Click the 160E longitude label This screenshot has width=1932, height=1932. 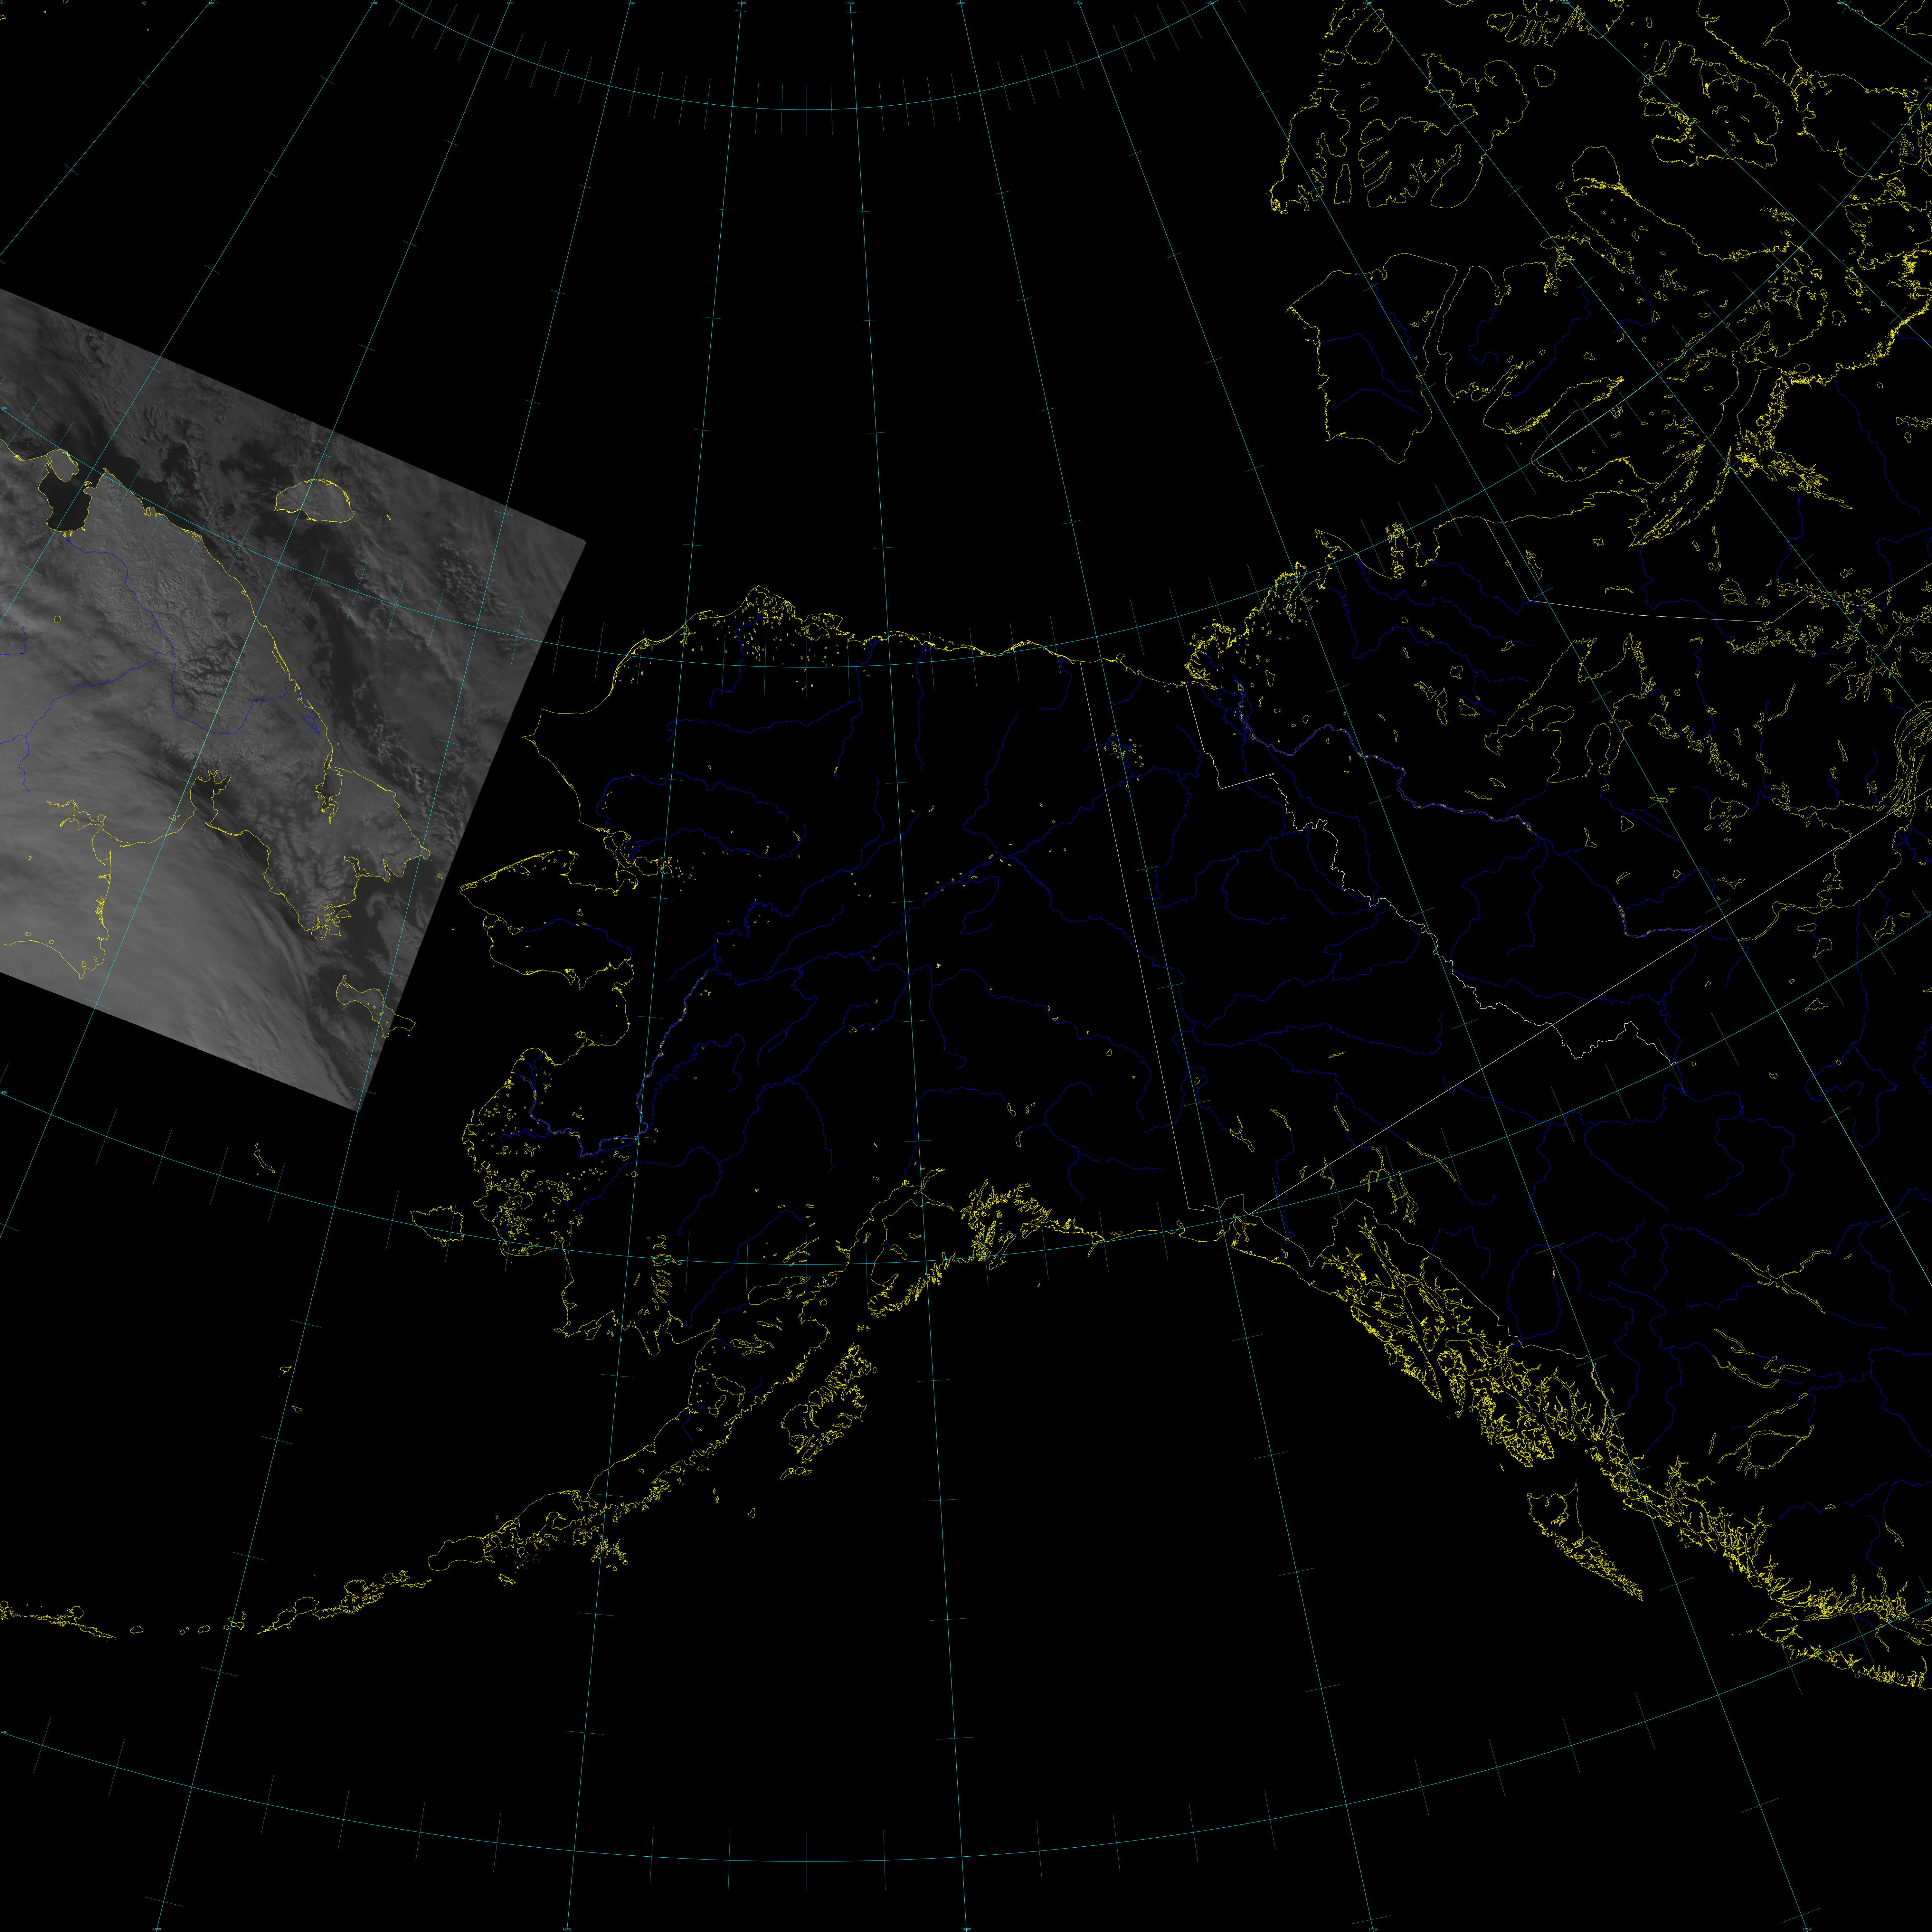pos(211,3)
